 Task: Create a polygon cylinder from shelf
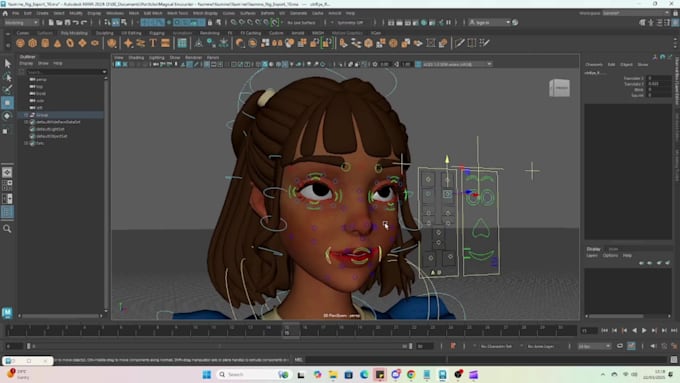45,43
